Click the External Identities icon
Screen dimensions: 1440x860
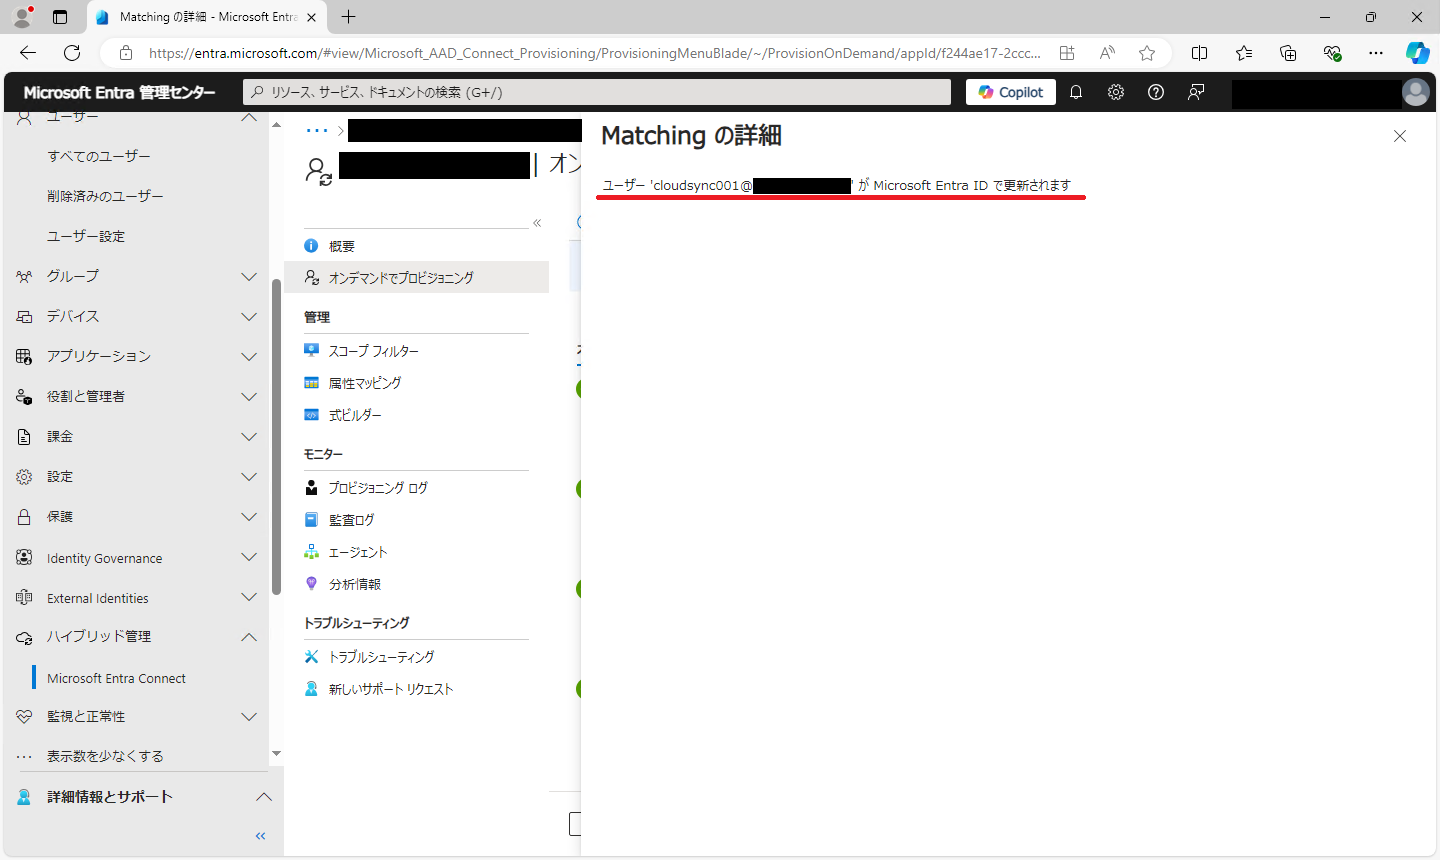(x=24, y=597)
